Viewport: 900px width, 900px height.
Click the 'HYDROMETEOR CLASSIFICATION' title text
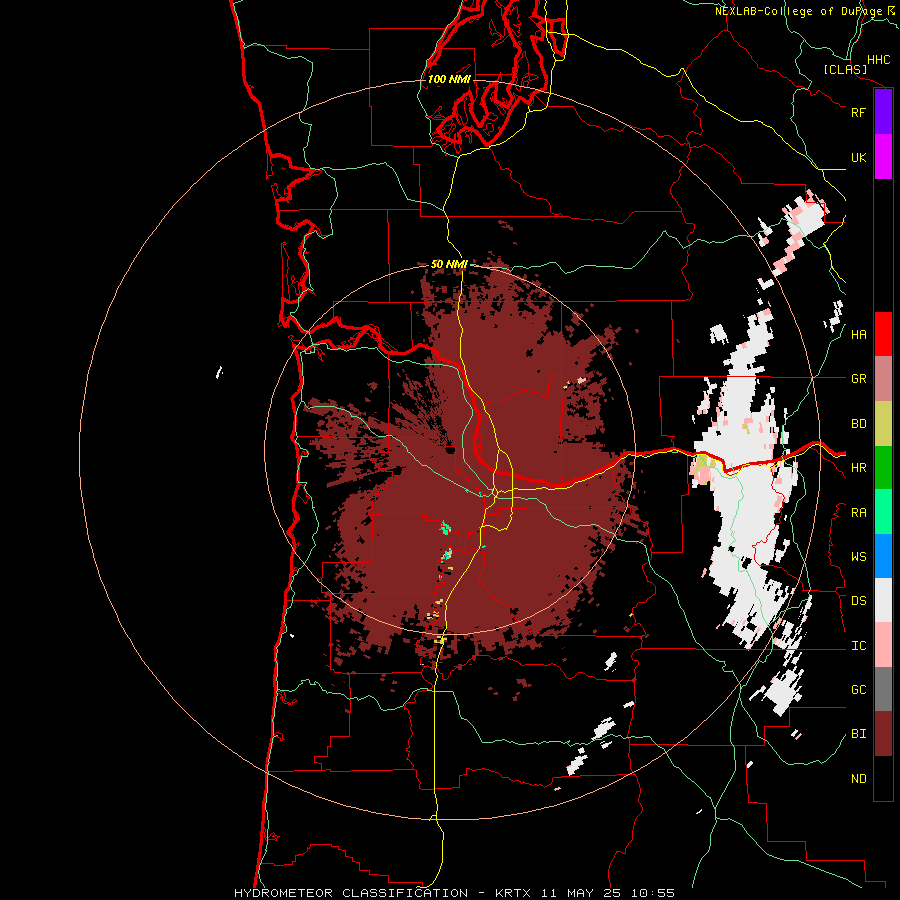click(x=351, y=893)
